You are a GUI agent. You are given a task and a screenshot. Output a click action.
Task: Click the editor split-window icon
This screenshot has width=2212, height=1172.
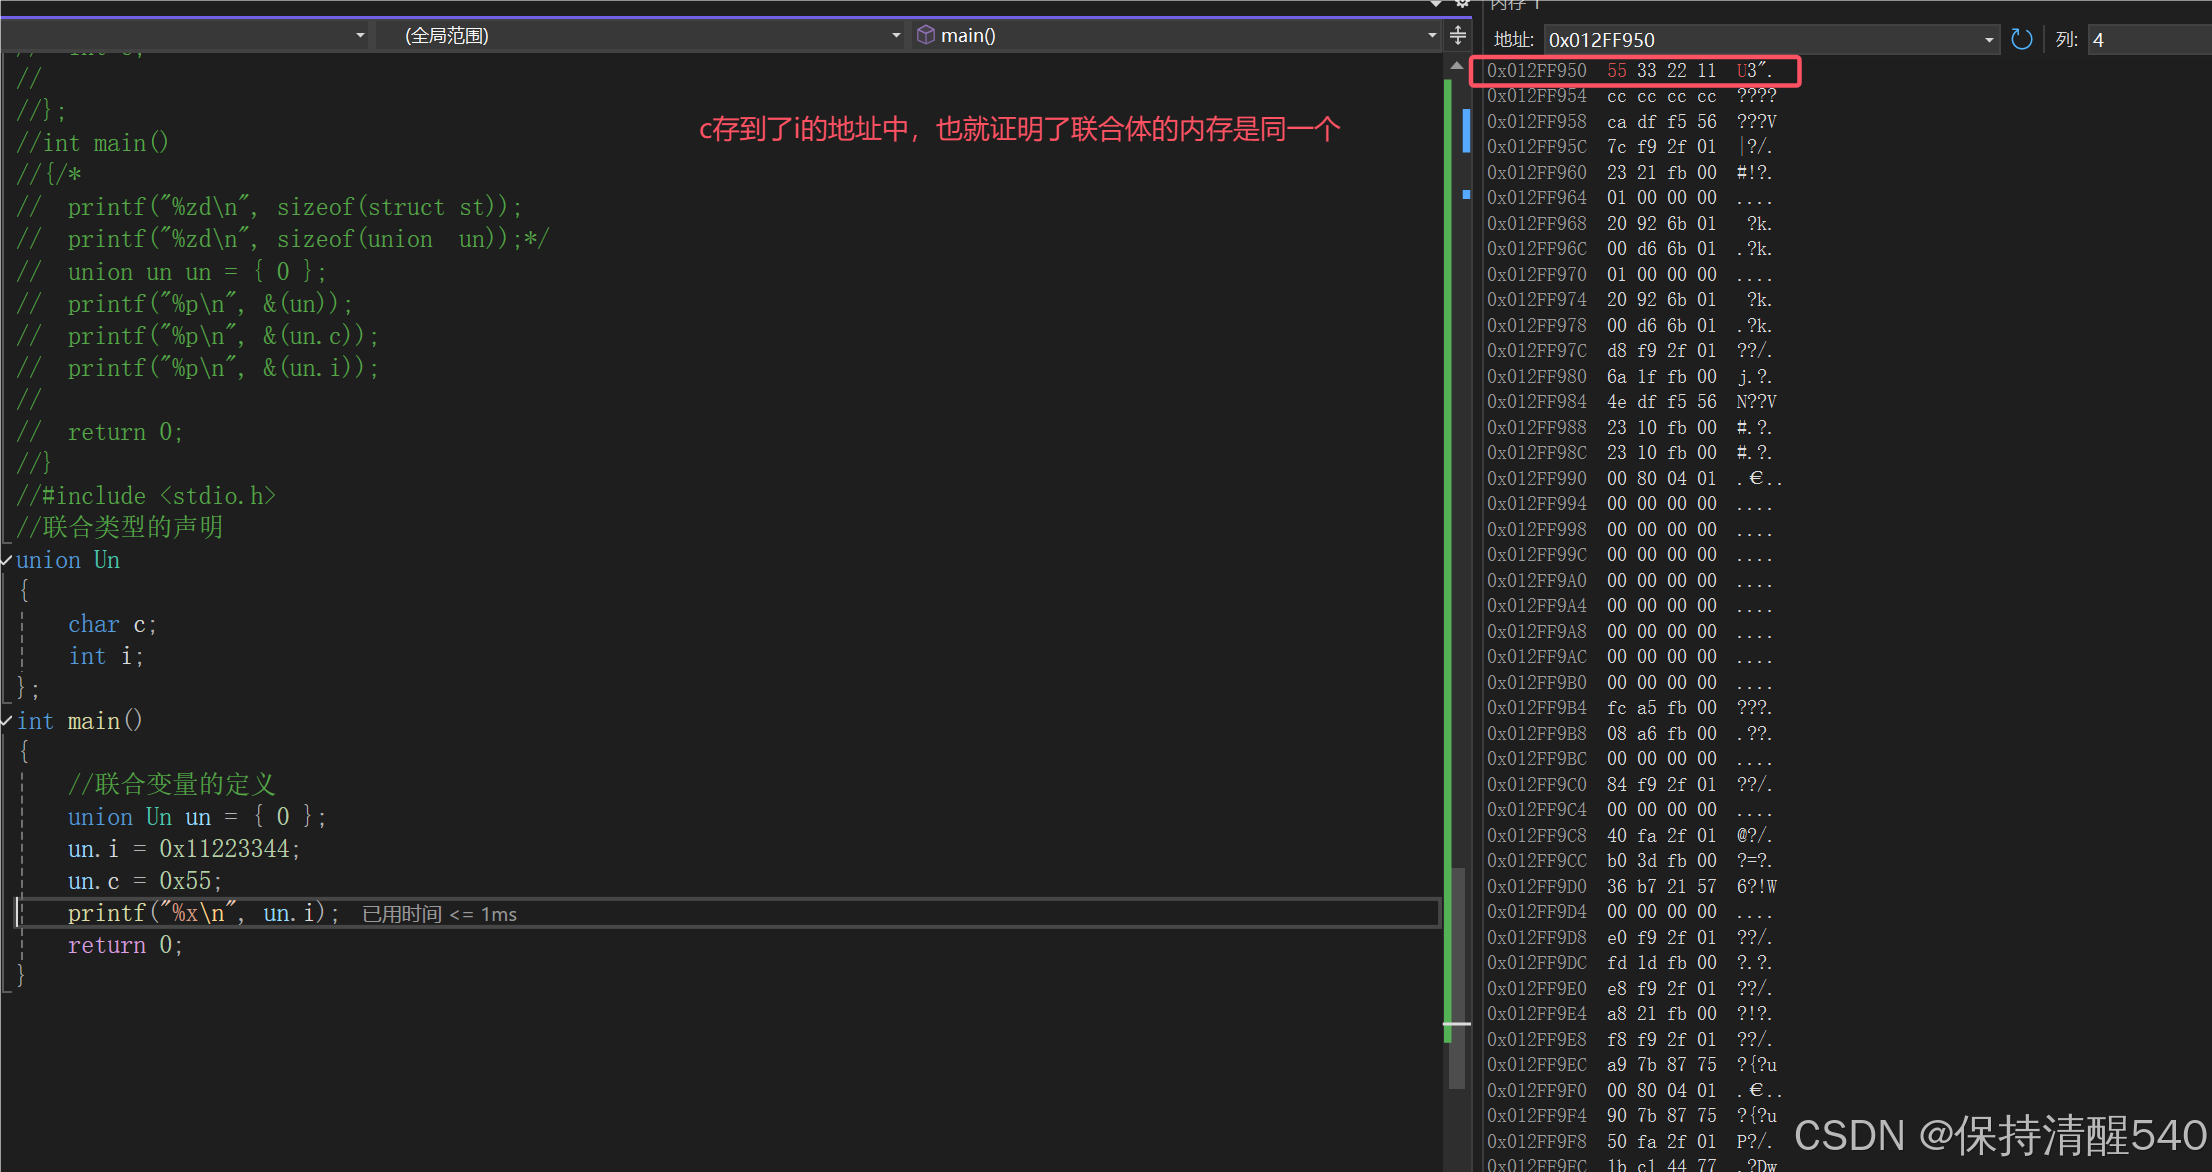(1458, 36)
